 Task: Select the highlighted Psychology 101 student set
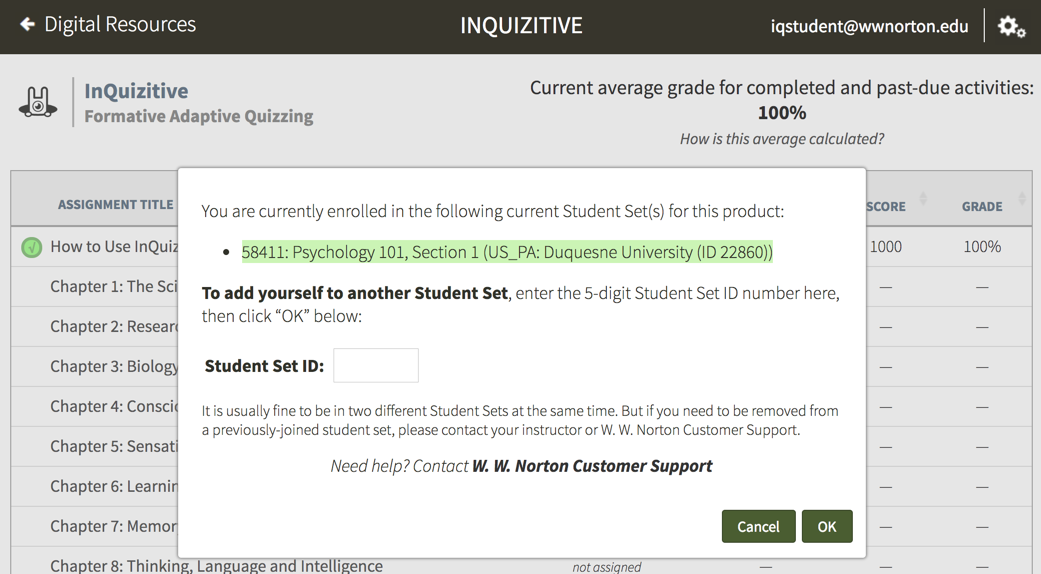(x=507, y=252)
